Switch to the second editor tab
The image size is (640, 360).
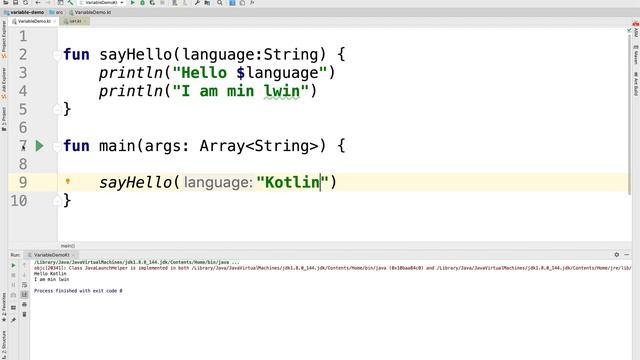coord(75,21)
